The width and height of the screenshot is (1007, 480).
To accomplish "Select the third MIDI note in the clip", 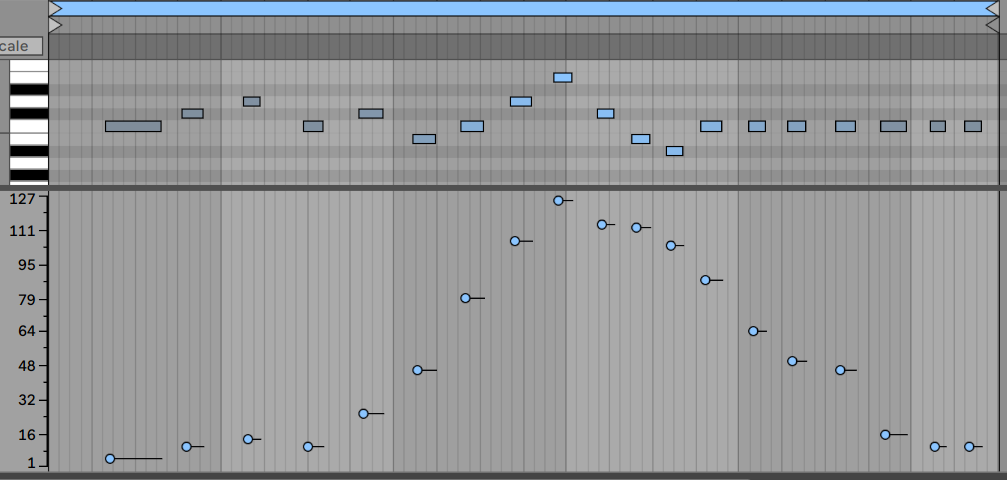I will tap(252, 102).
